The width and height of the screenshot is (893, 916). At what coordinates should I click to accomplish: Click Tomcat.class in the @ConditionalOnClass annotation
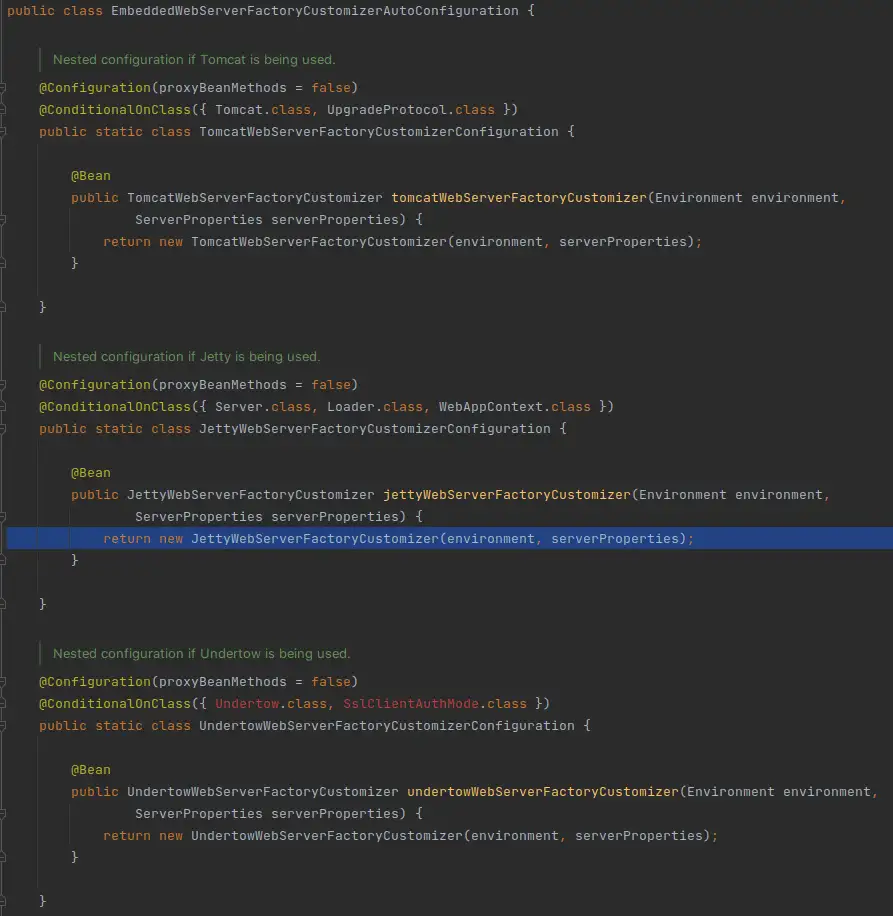[263, 110]
